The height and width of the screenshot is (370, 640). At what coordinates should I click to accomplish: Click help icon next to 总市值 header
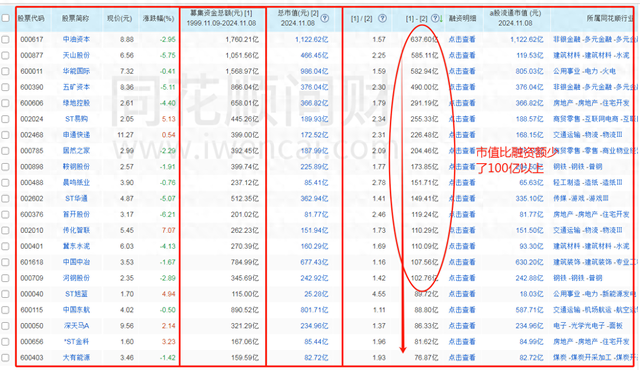(325, 18)
